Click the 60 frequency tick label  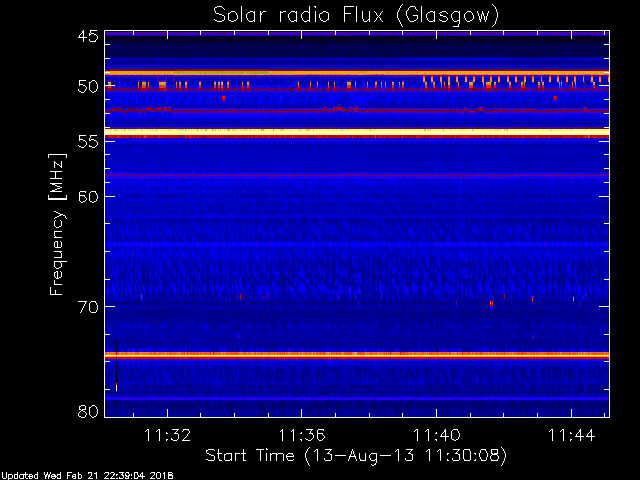point(88,196)
